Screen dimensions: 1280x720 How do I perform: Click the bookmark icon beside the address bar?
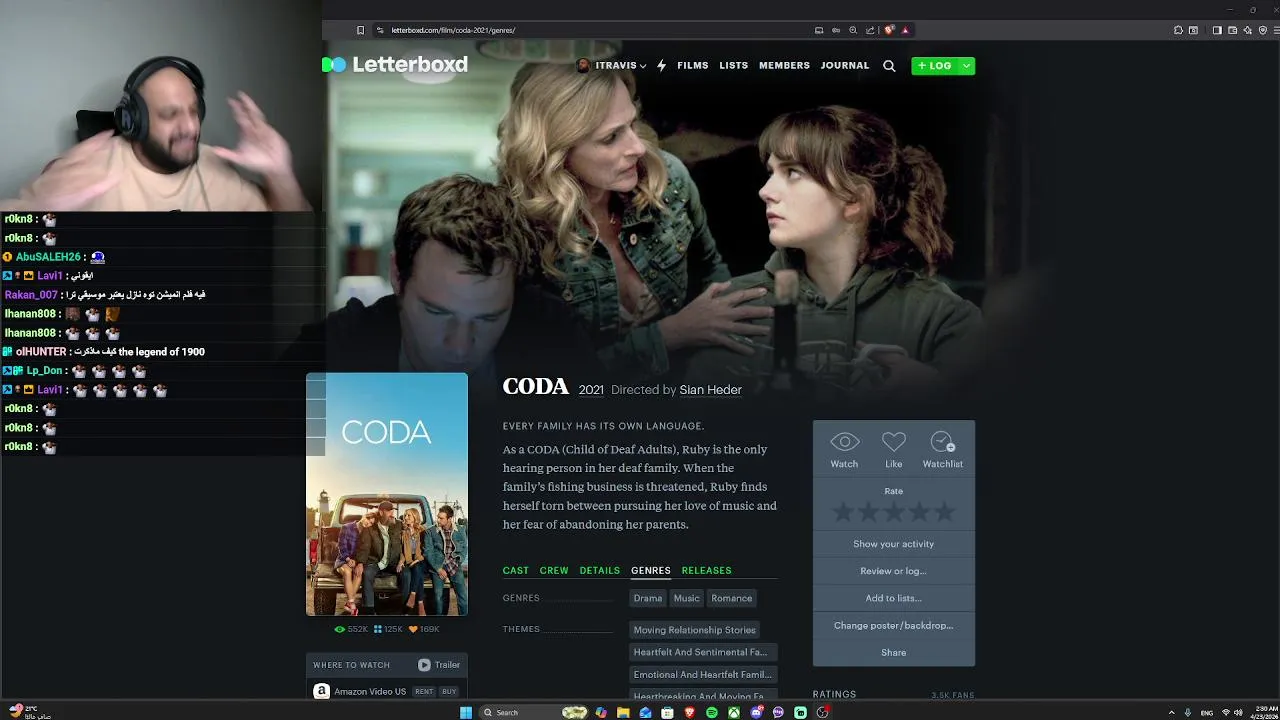pos(361,30)
